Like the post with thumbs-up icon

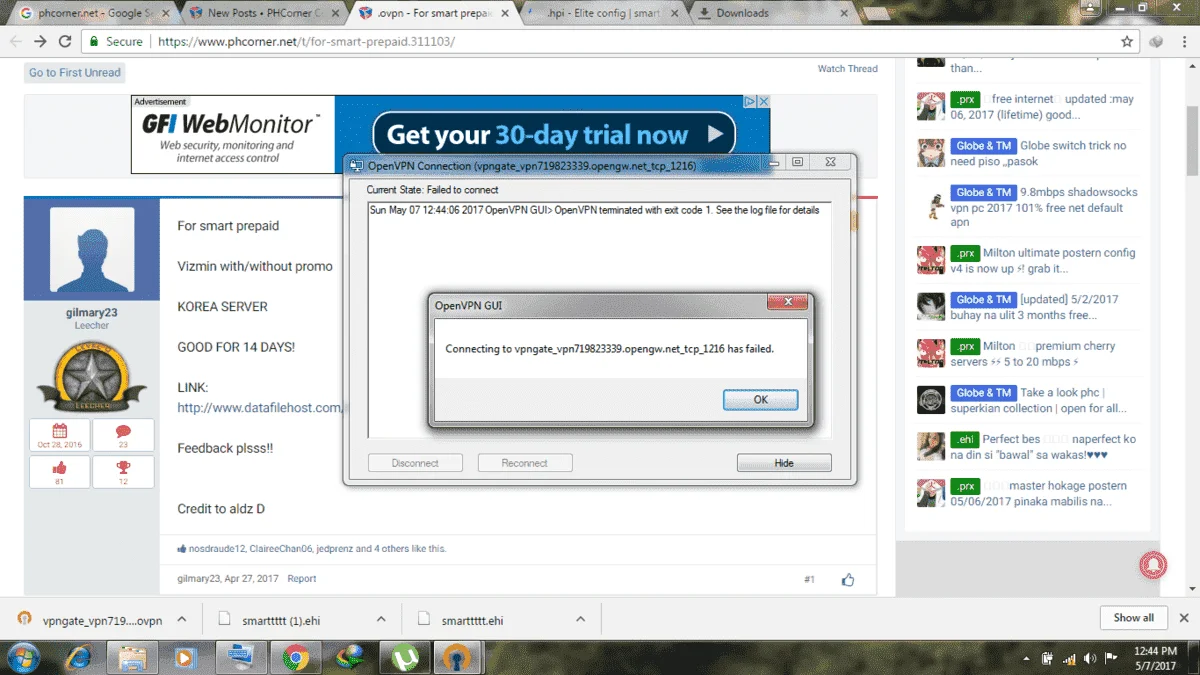coord(848,579)
